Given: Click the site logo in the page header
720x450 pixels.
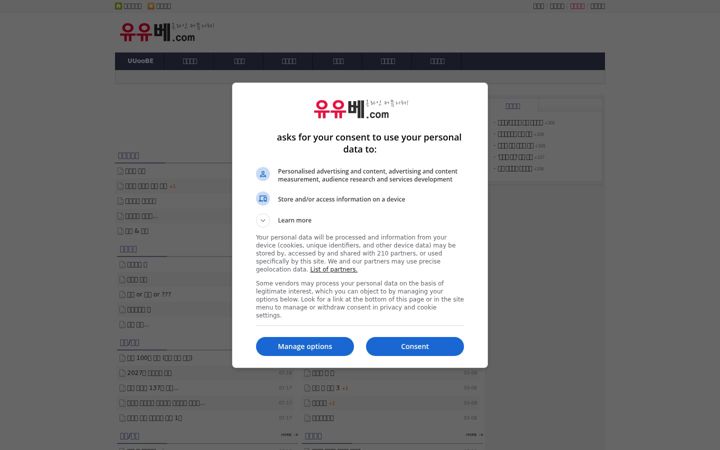Looking at the screenshot, I should pos(167,32).
